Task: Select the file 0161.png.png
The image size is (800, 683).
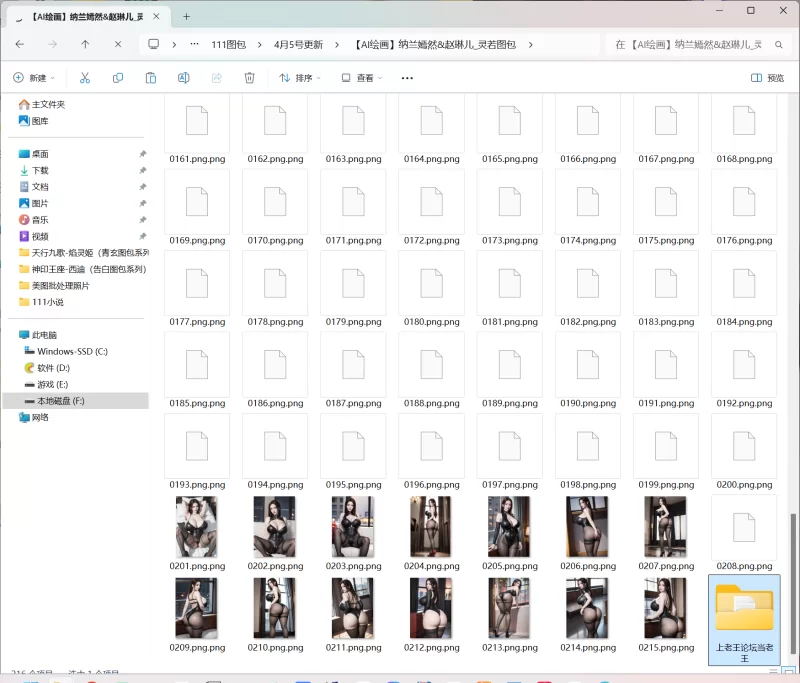Action: point(197,130)
